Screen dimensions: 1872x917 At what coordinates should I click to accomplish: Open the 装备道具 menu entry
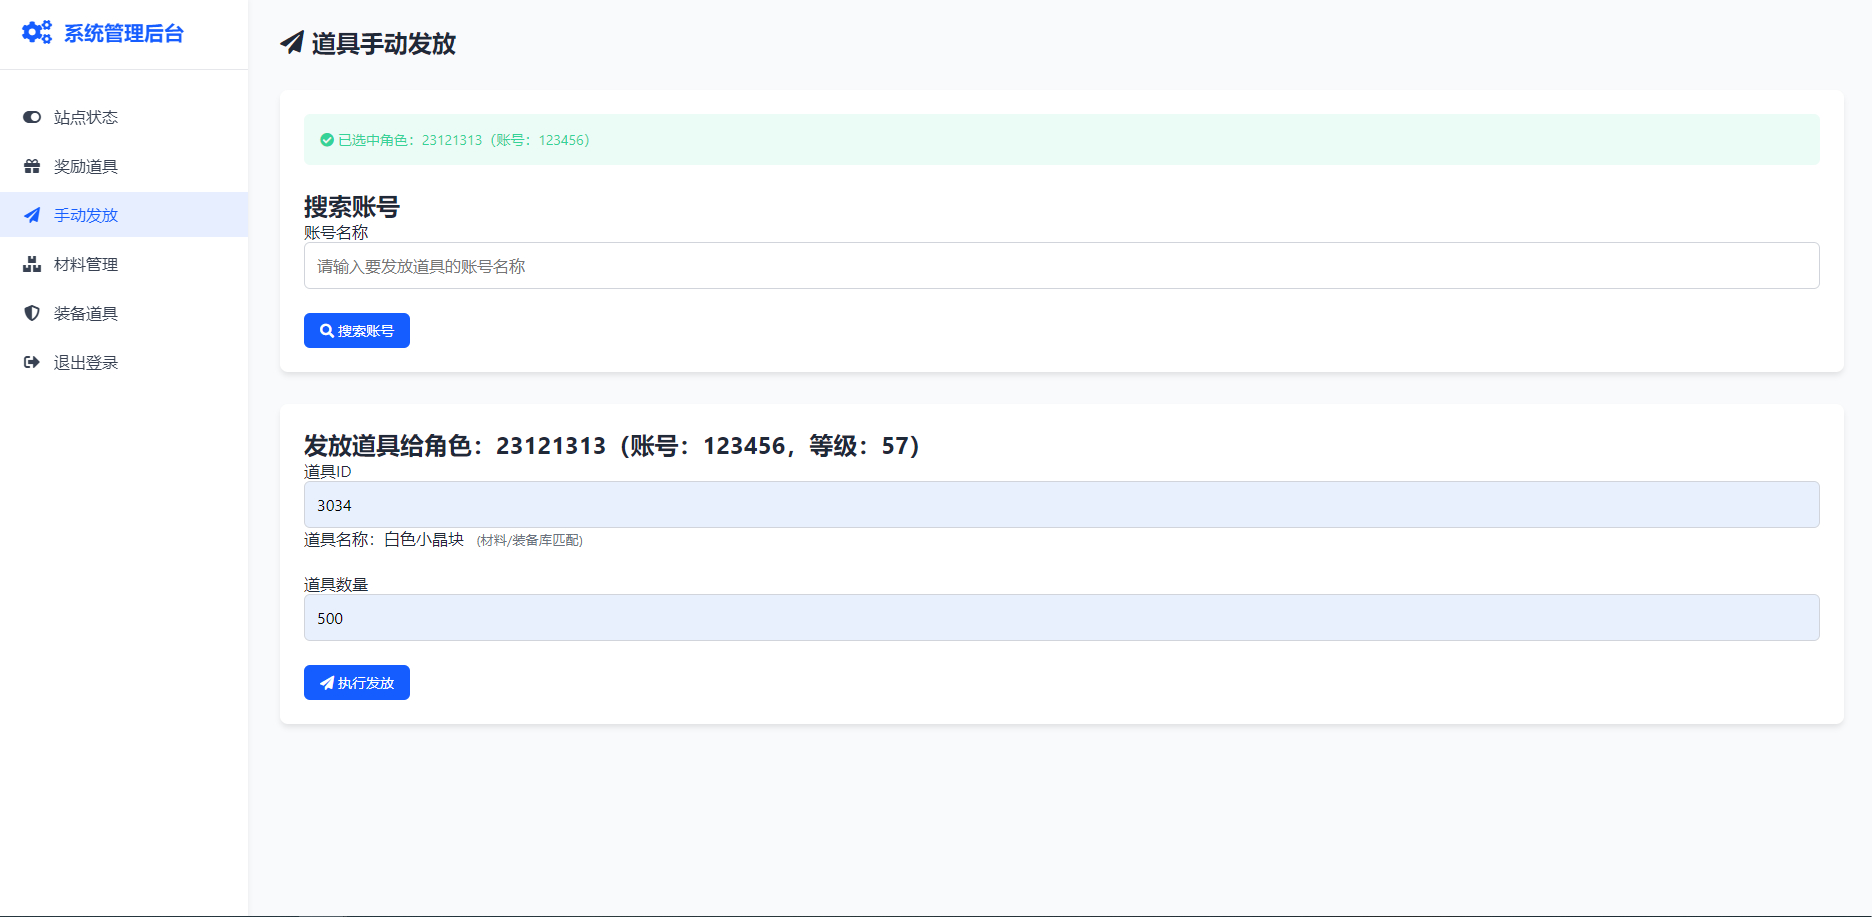coord(86,313)
